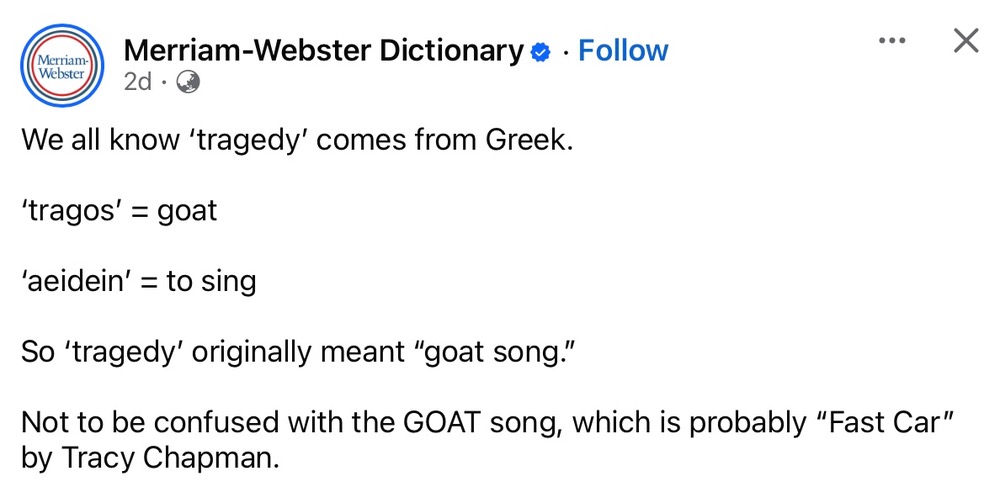Viewport: 1000px width, 487px height.
Task: Open the 2d post timestamp
Action: (x=137, y=83)
